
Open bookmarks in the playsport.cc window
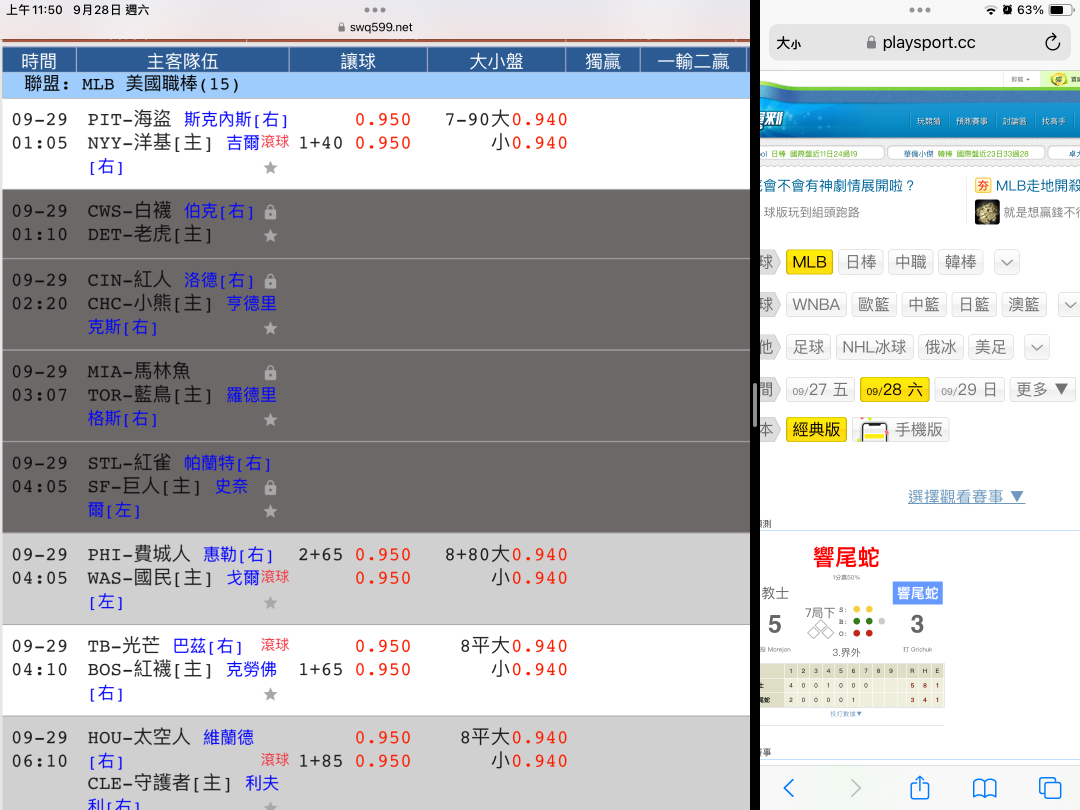pos(985,788)
